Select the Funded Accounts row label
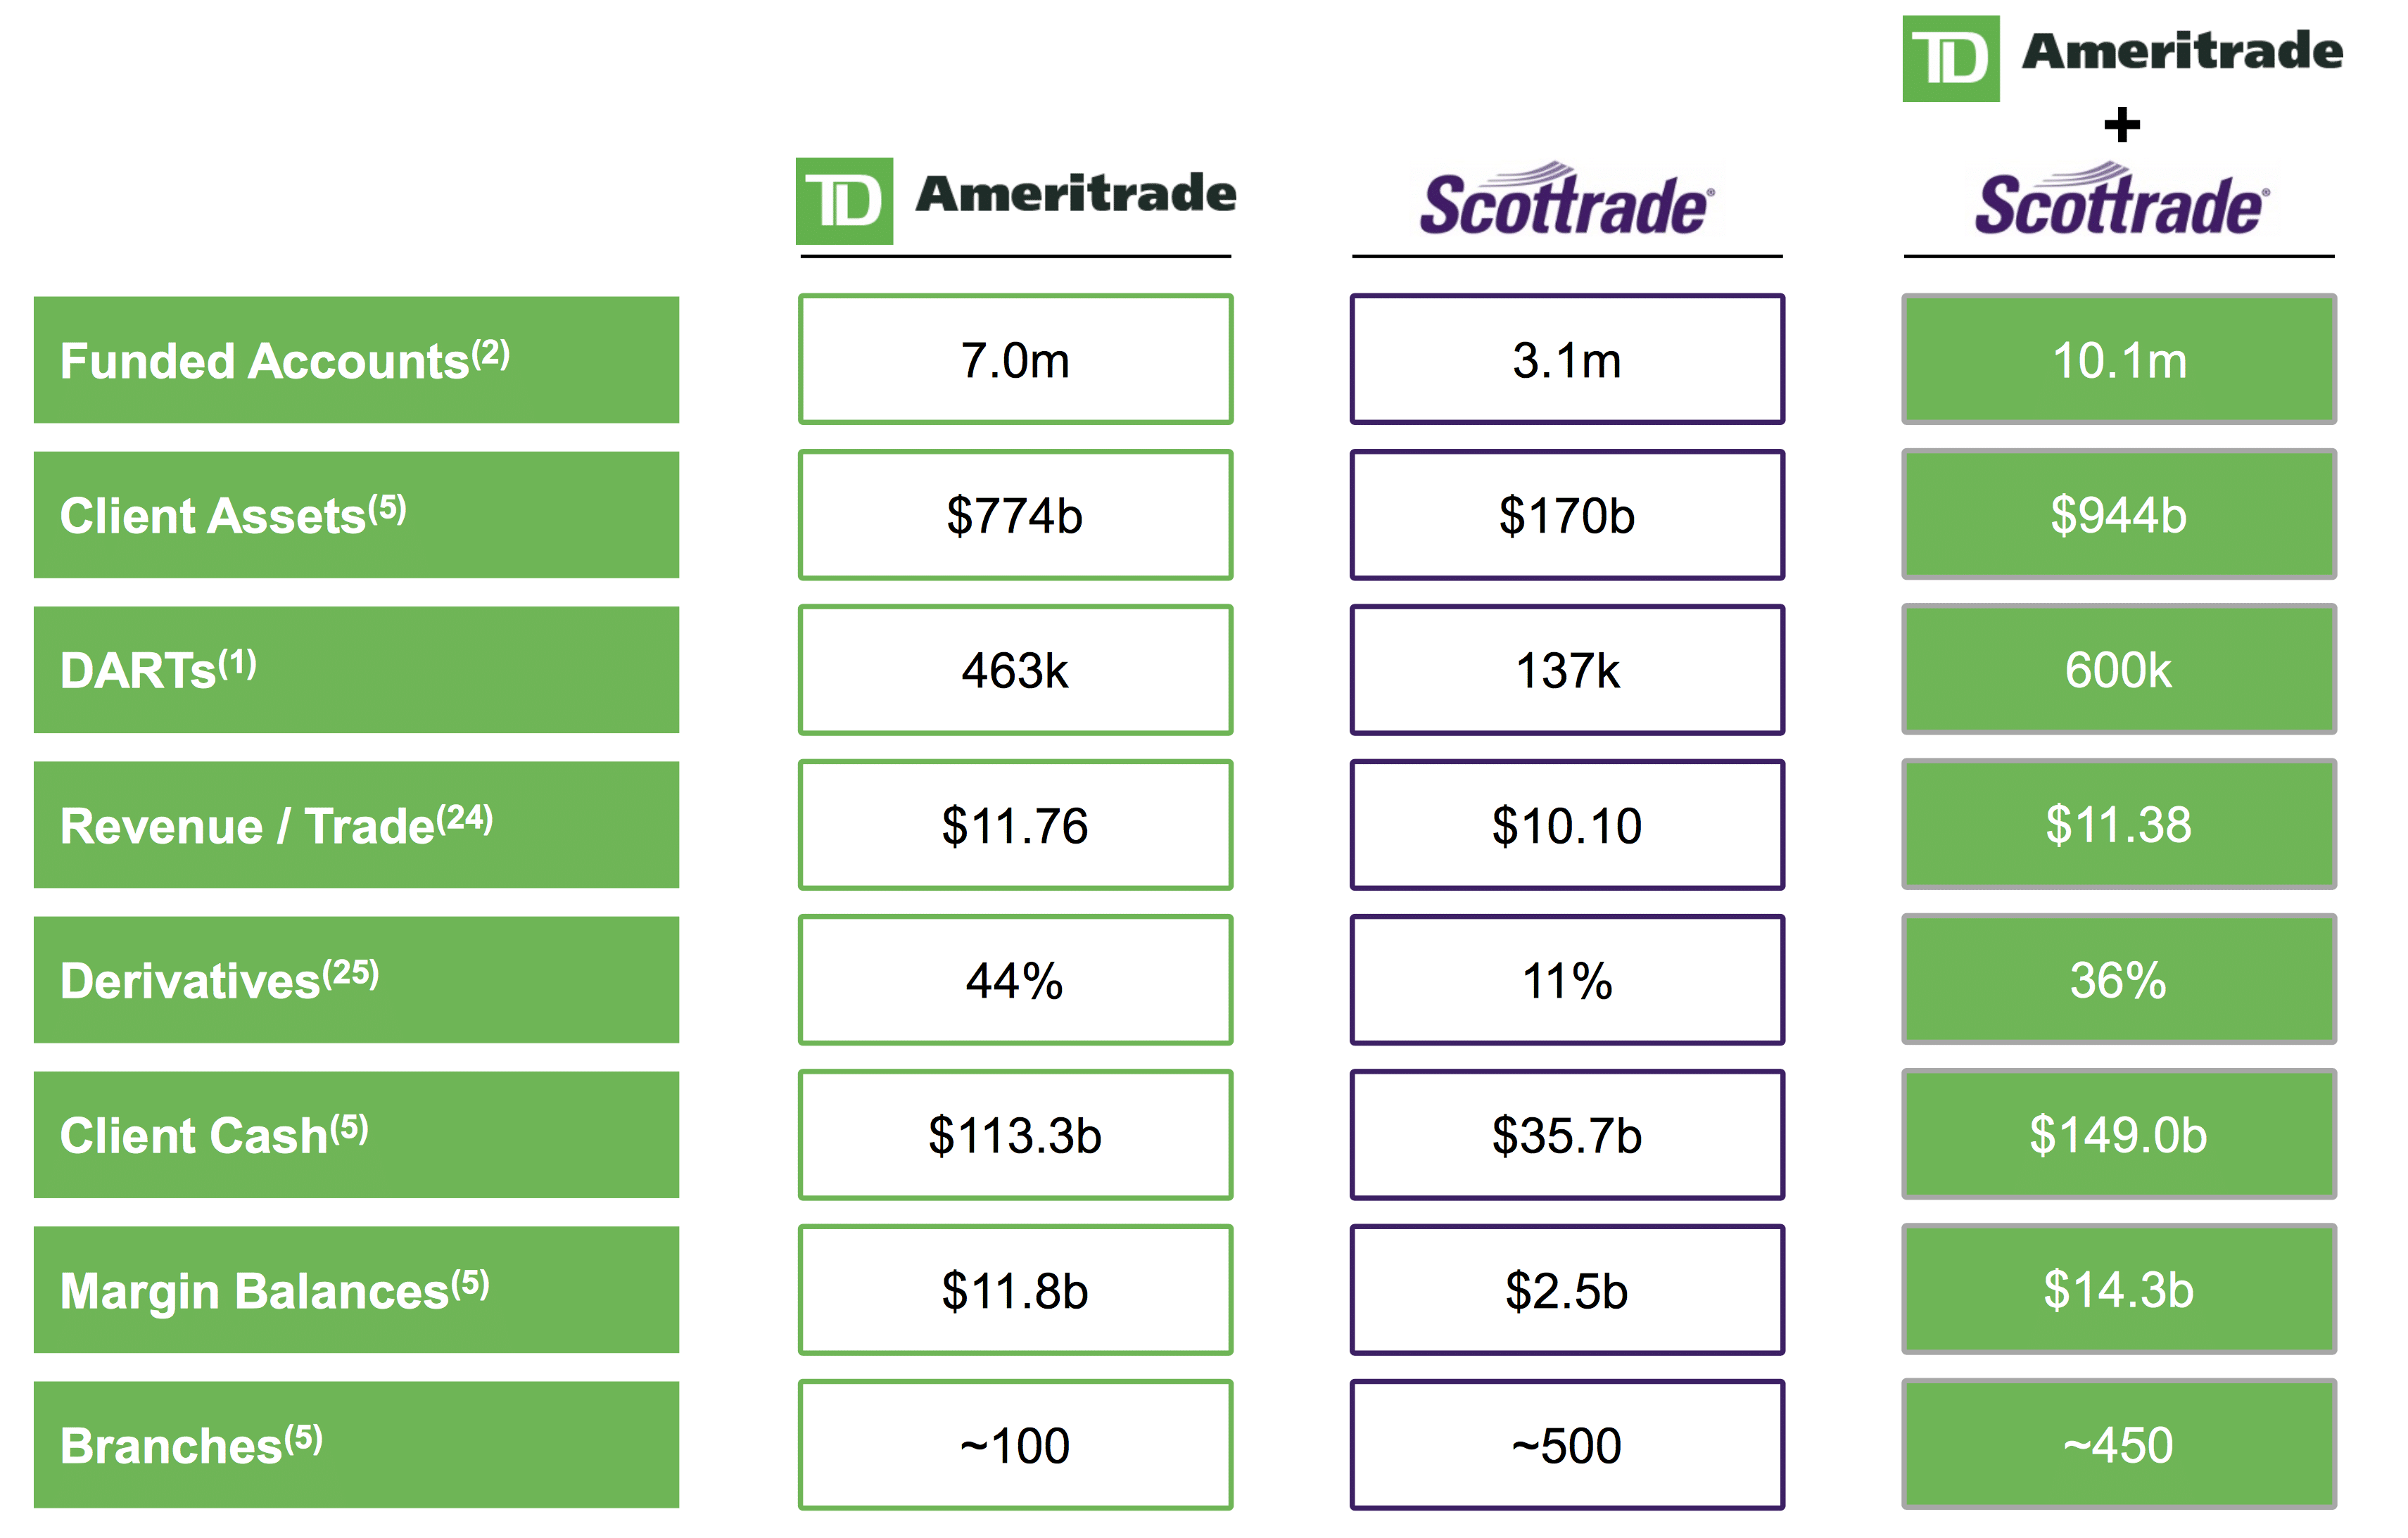Image resolution: width=2408 pixels, height=1538 pixels. [356, 360]
